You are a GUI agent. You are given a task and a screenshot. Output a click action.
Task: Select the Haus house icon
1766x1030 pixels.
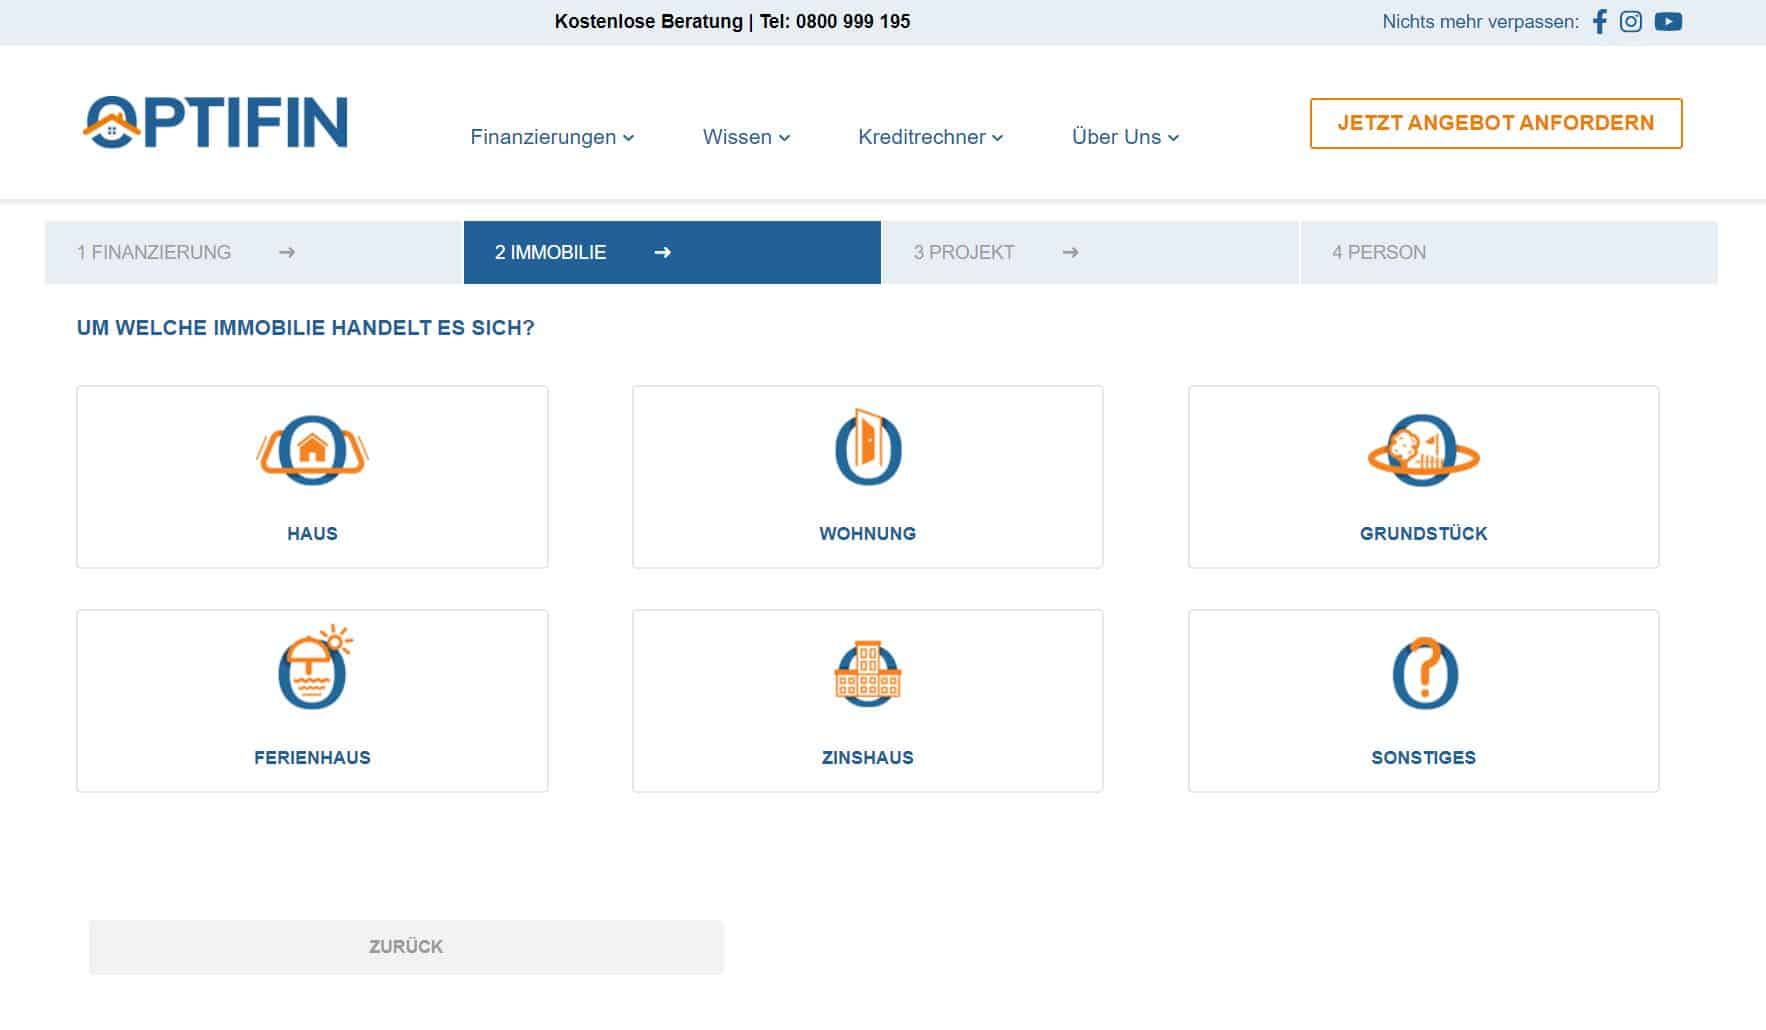pos(312,450)
